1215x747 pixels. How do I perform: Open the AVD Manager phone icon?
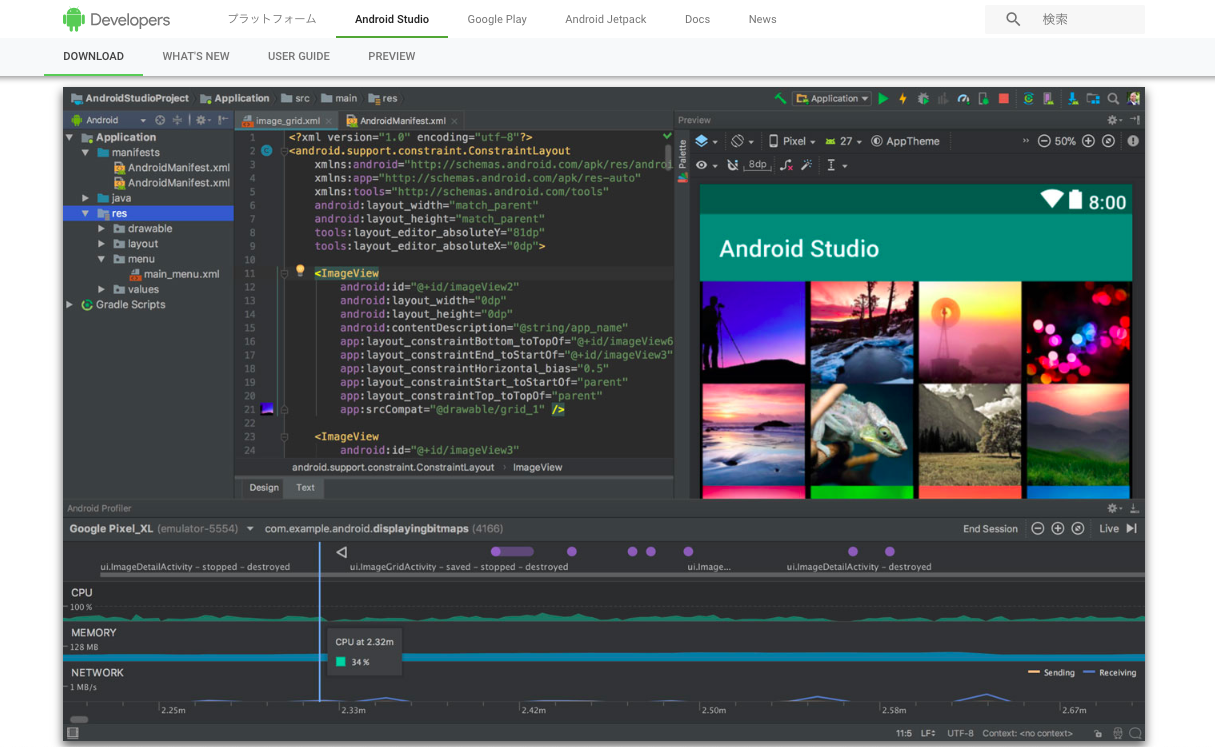(1048, 98)
